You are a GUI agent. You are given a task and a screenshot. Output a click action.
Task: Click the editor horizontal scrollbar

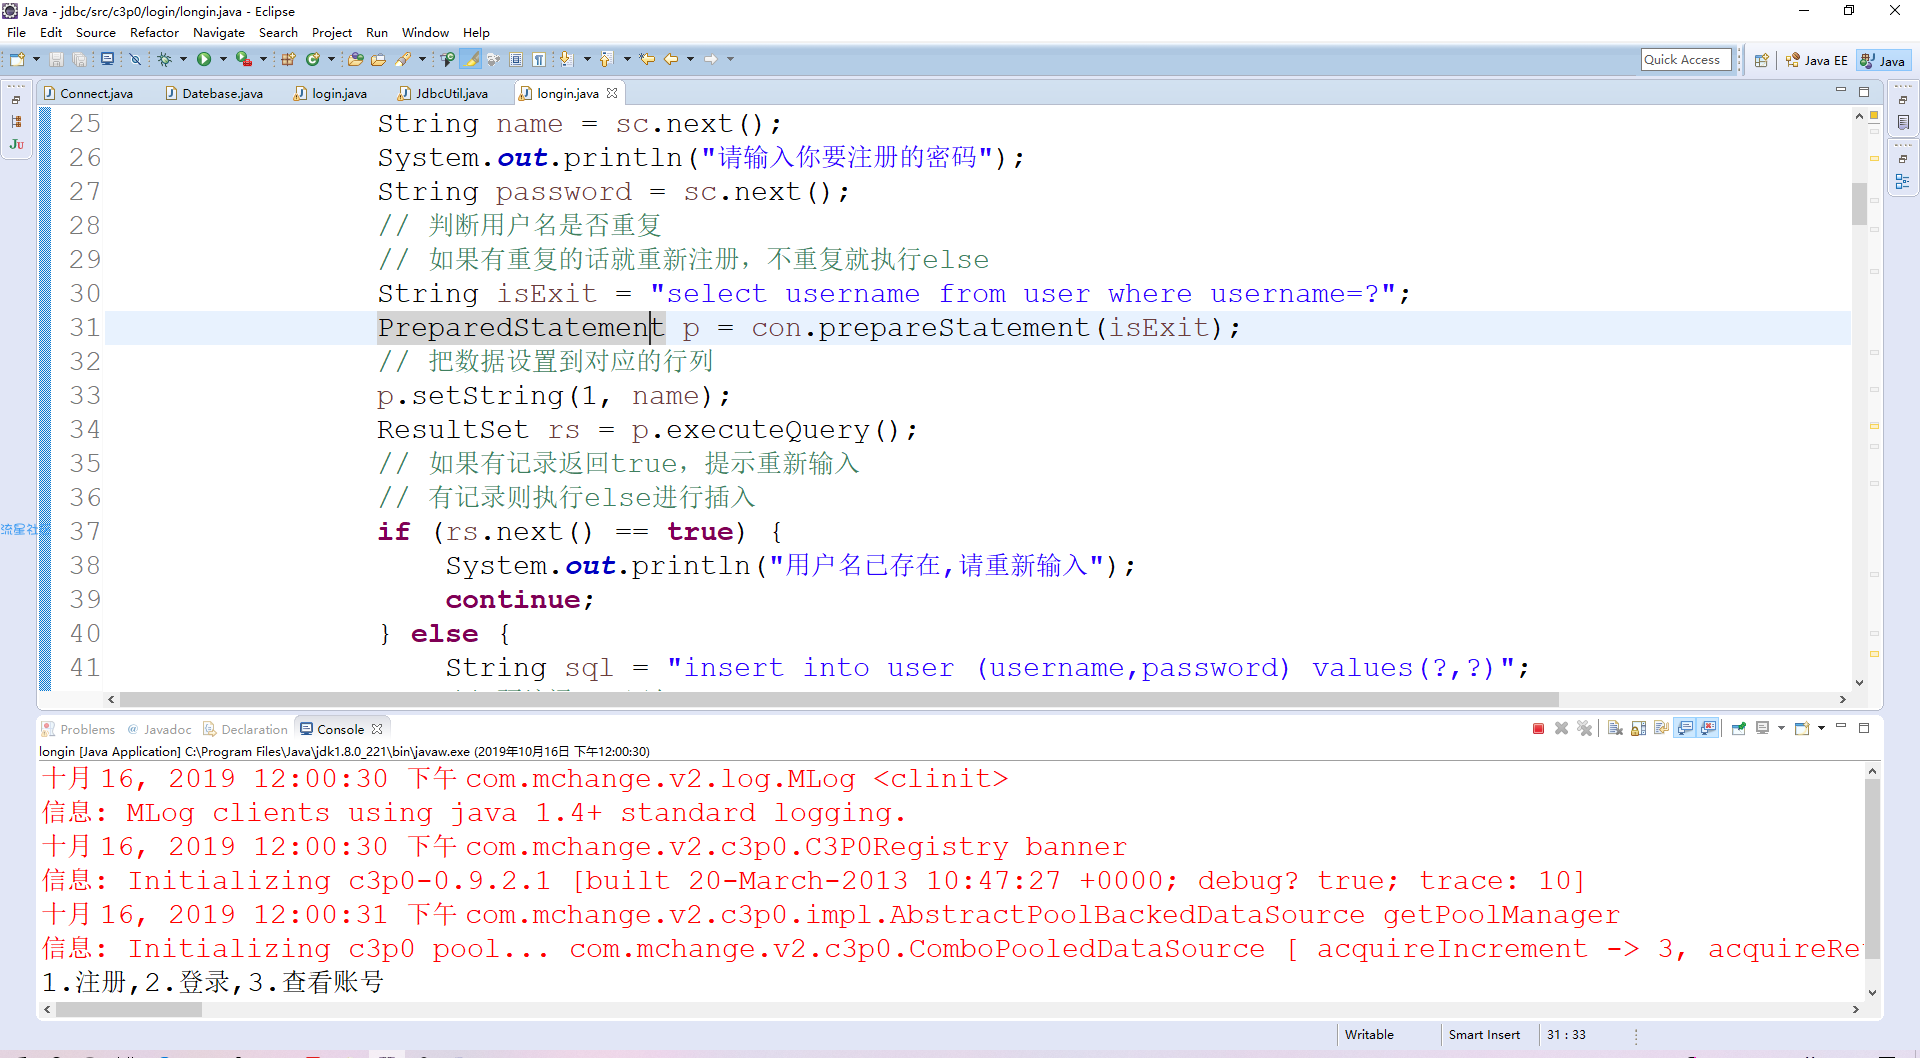[838, 700]
